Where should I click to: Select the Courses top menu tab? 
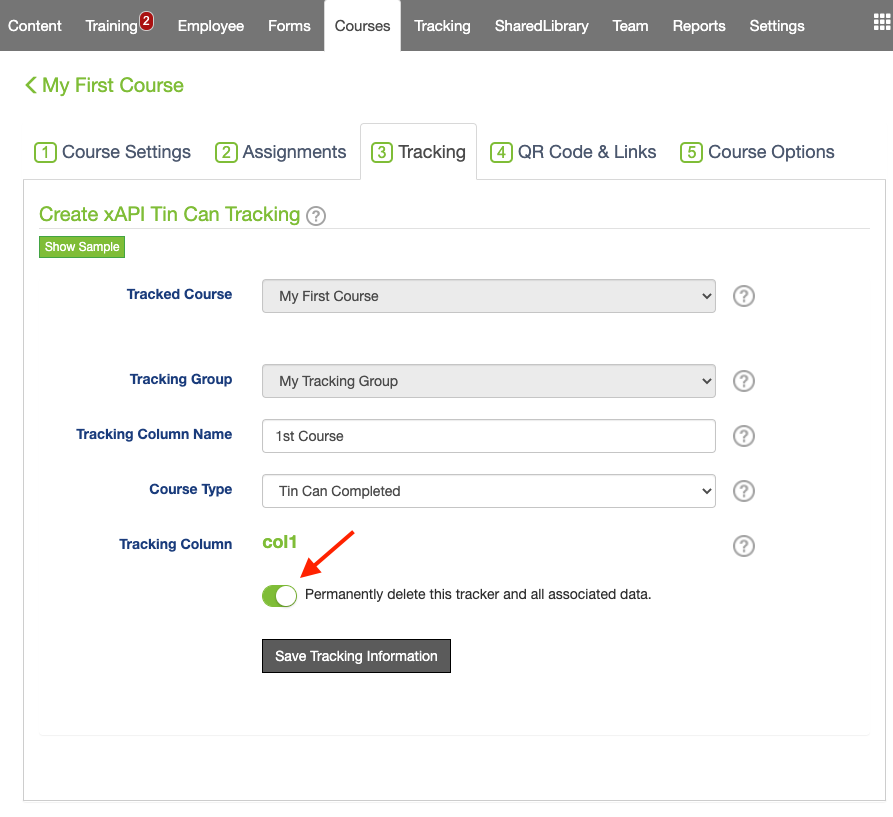click(x=362, y=26)
